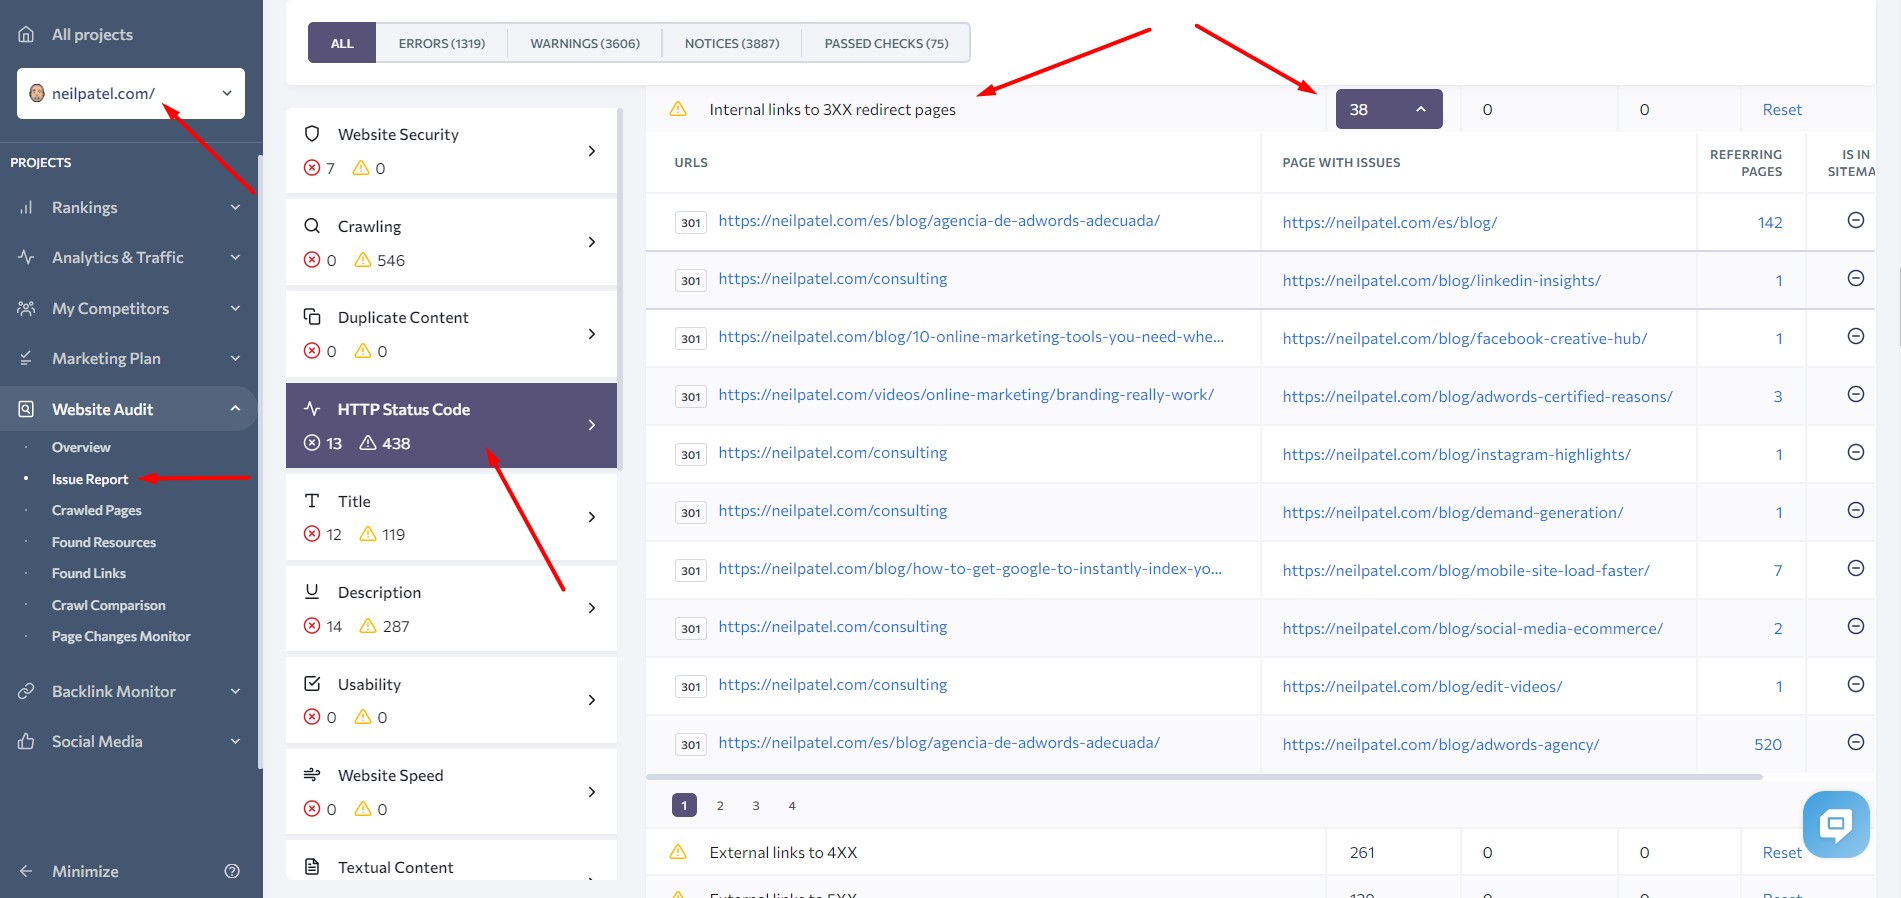The height and width of the screenshot is (898, 1901).
Task: Click sitemap circle icon for adwords-agency row
Action: (1856, 742)
